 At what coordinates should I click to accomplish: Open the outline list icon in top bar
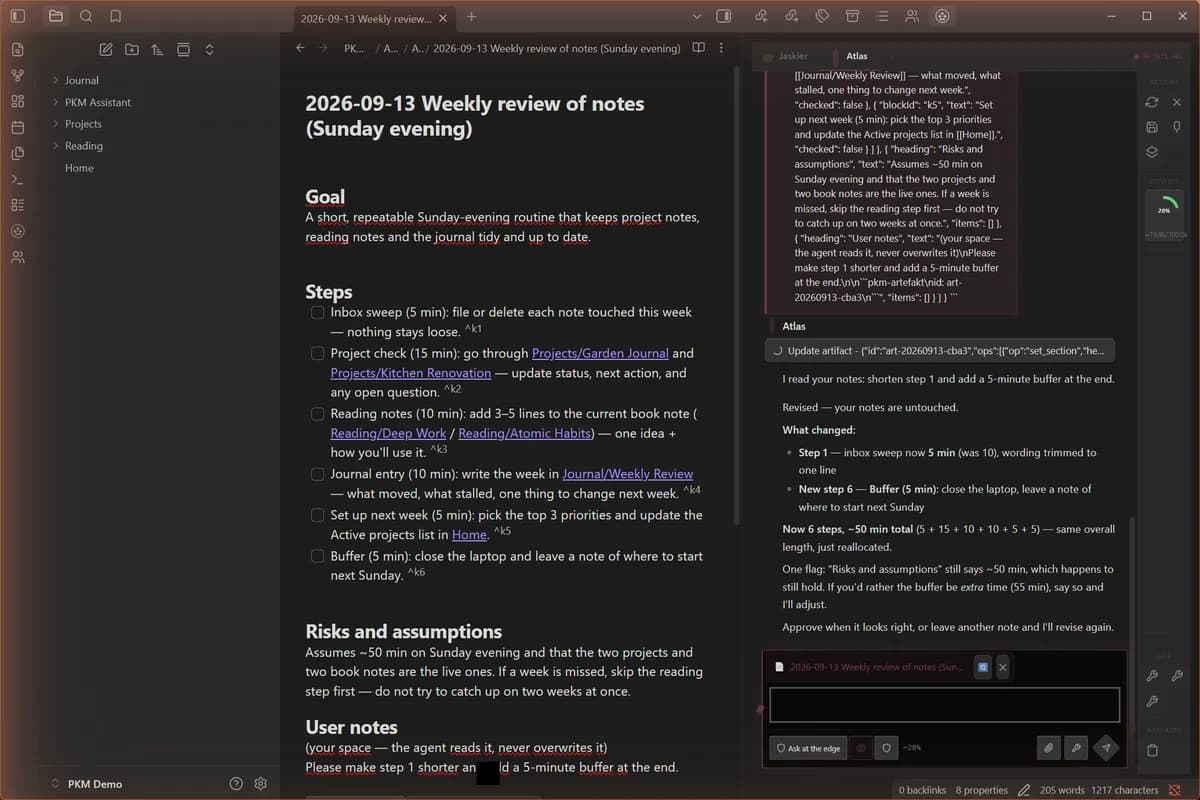coord(882,16)
